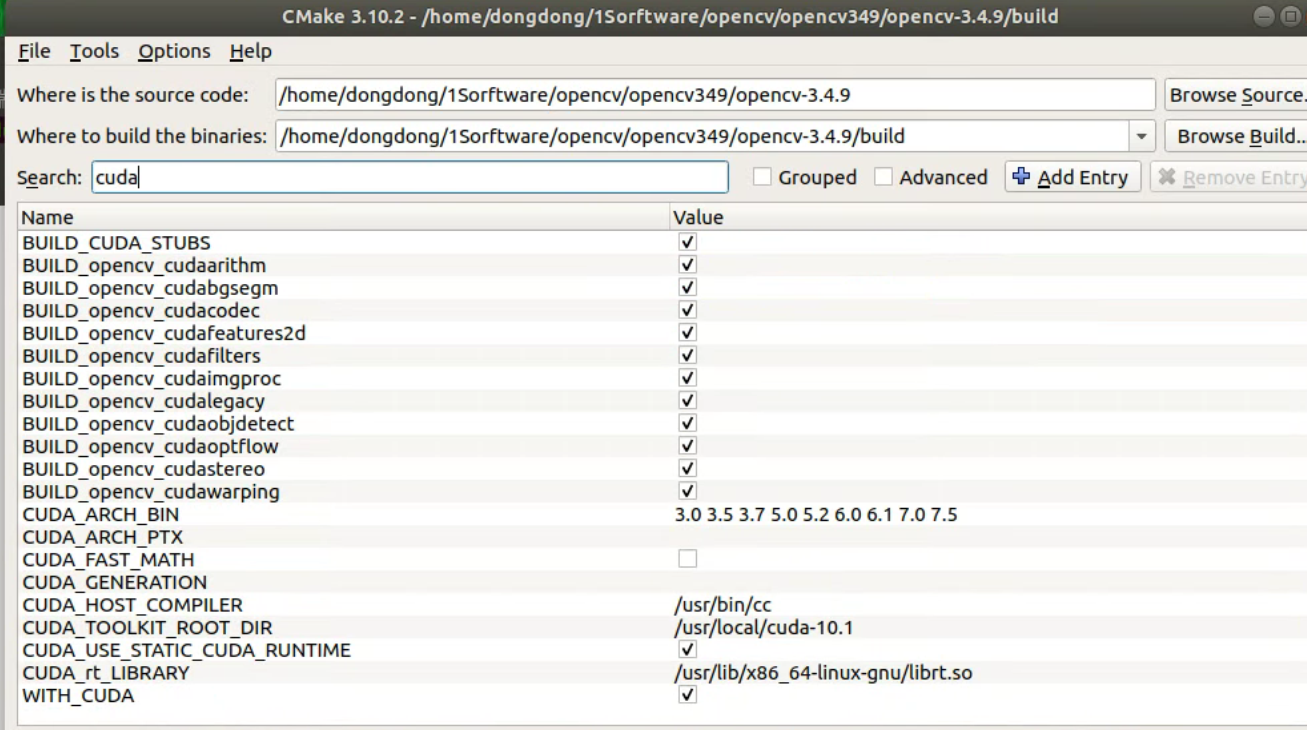The image size is (1307, 730).
Task: Select the CUDA_ARCH_BIN value 3.0 3.5 3.7
Action: tap(816, 514)
